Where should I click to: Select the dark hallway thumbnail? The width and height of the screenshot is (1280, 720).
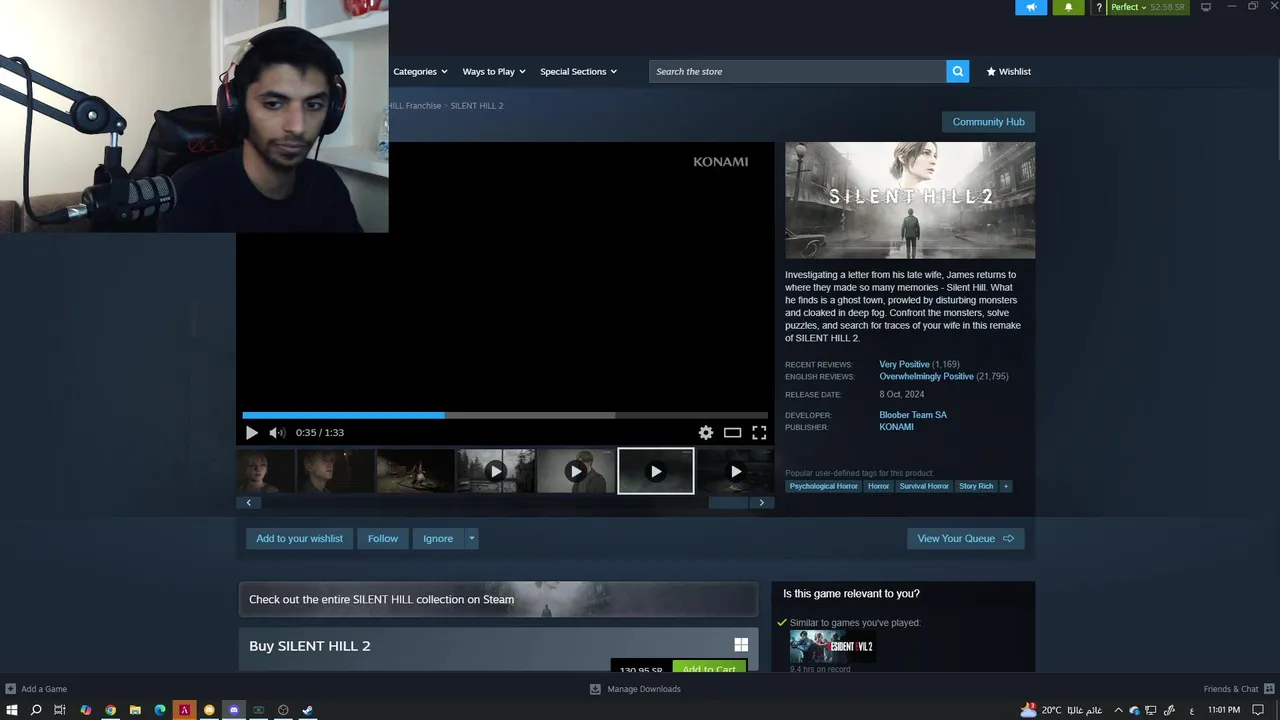click(x=415, y=471)
